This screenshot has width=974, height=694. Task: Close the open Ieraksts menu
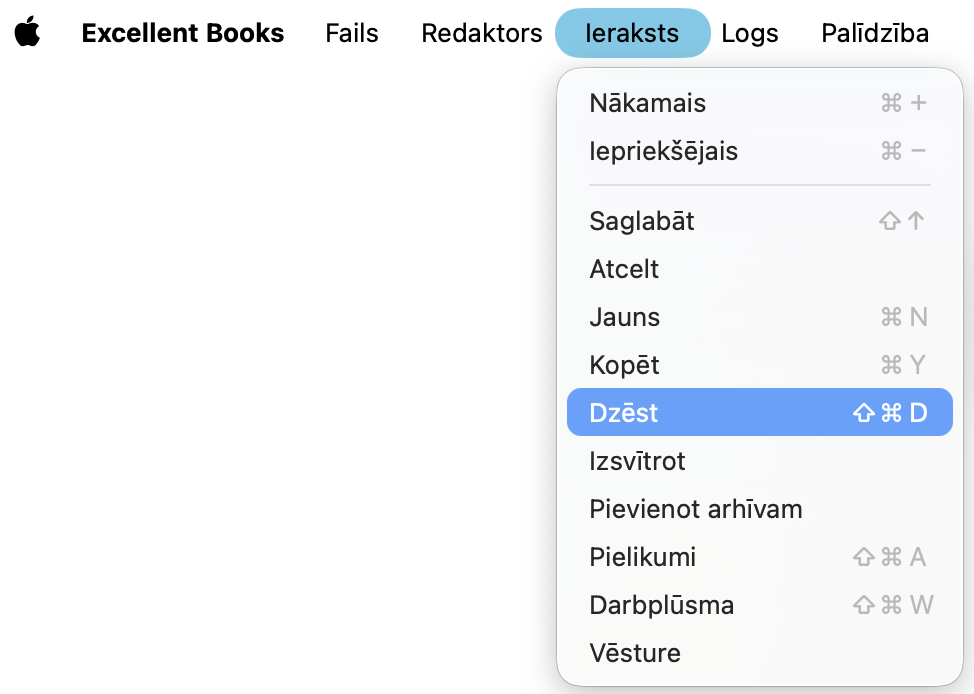click(x=632, y=33)
